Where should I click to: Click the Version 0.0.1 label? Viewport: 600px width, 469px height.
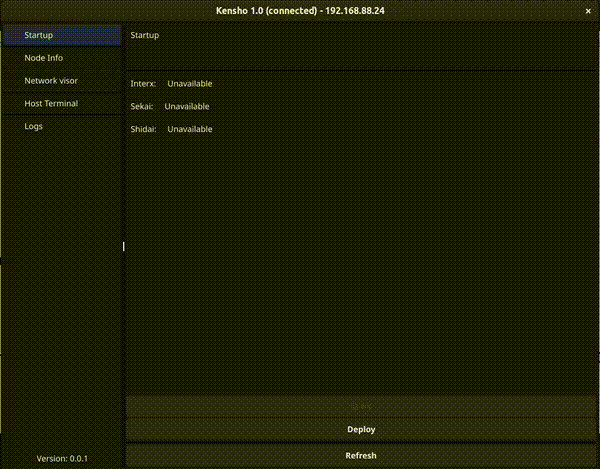62,458
